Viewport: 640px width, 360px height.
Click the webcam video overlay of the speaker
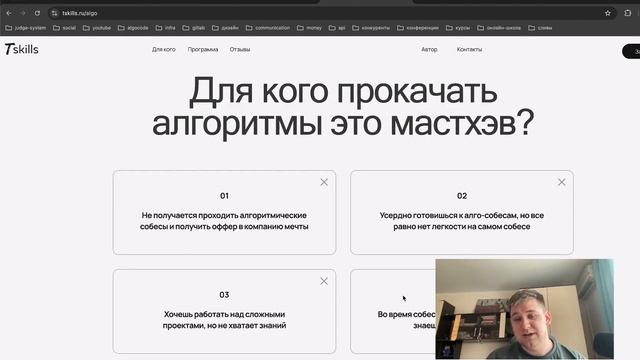tap(524, 309)
